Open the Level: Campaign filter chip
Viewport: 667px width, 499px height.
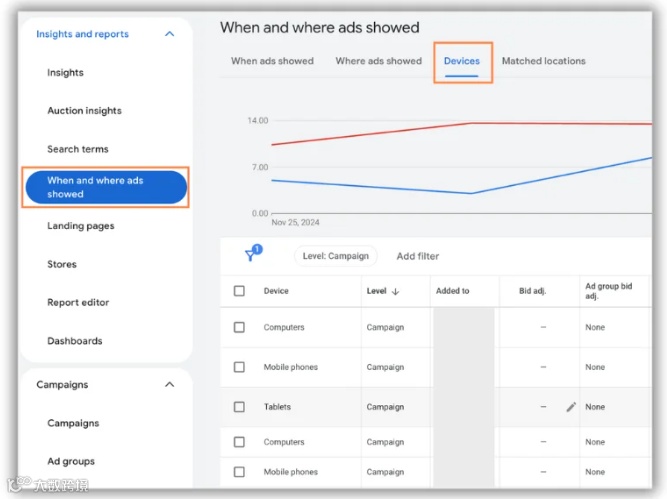coord(335,256)
